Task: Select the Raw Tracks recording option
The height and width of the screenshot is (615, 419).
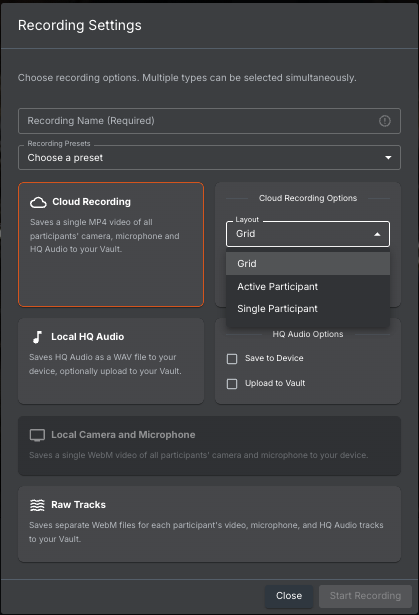Action: pos(210,524)
